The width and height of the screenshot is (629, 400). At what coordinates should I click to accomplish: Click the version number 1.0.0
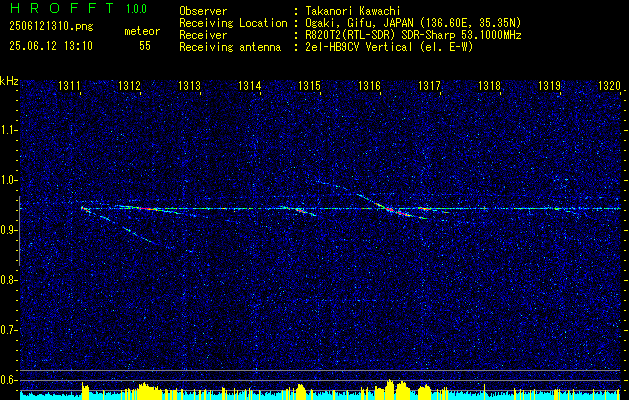click(136, 8)
